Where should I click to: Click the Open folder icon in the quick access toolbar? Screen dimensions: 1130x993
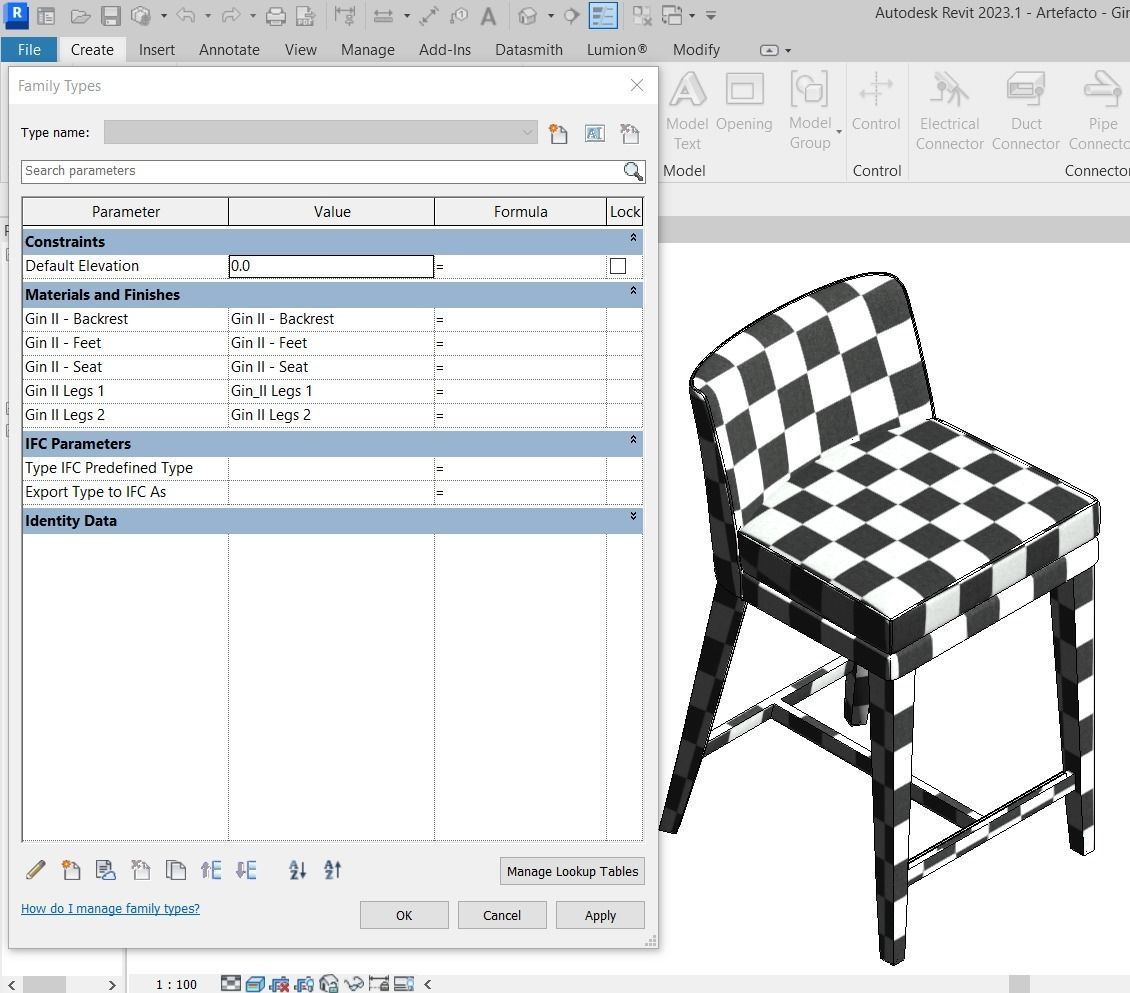[x=81, y=16]
